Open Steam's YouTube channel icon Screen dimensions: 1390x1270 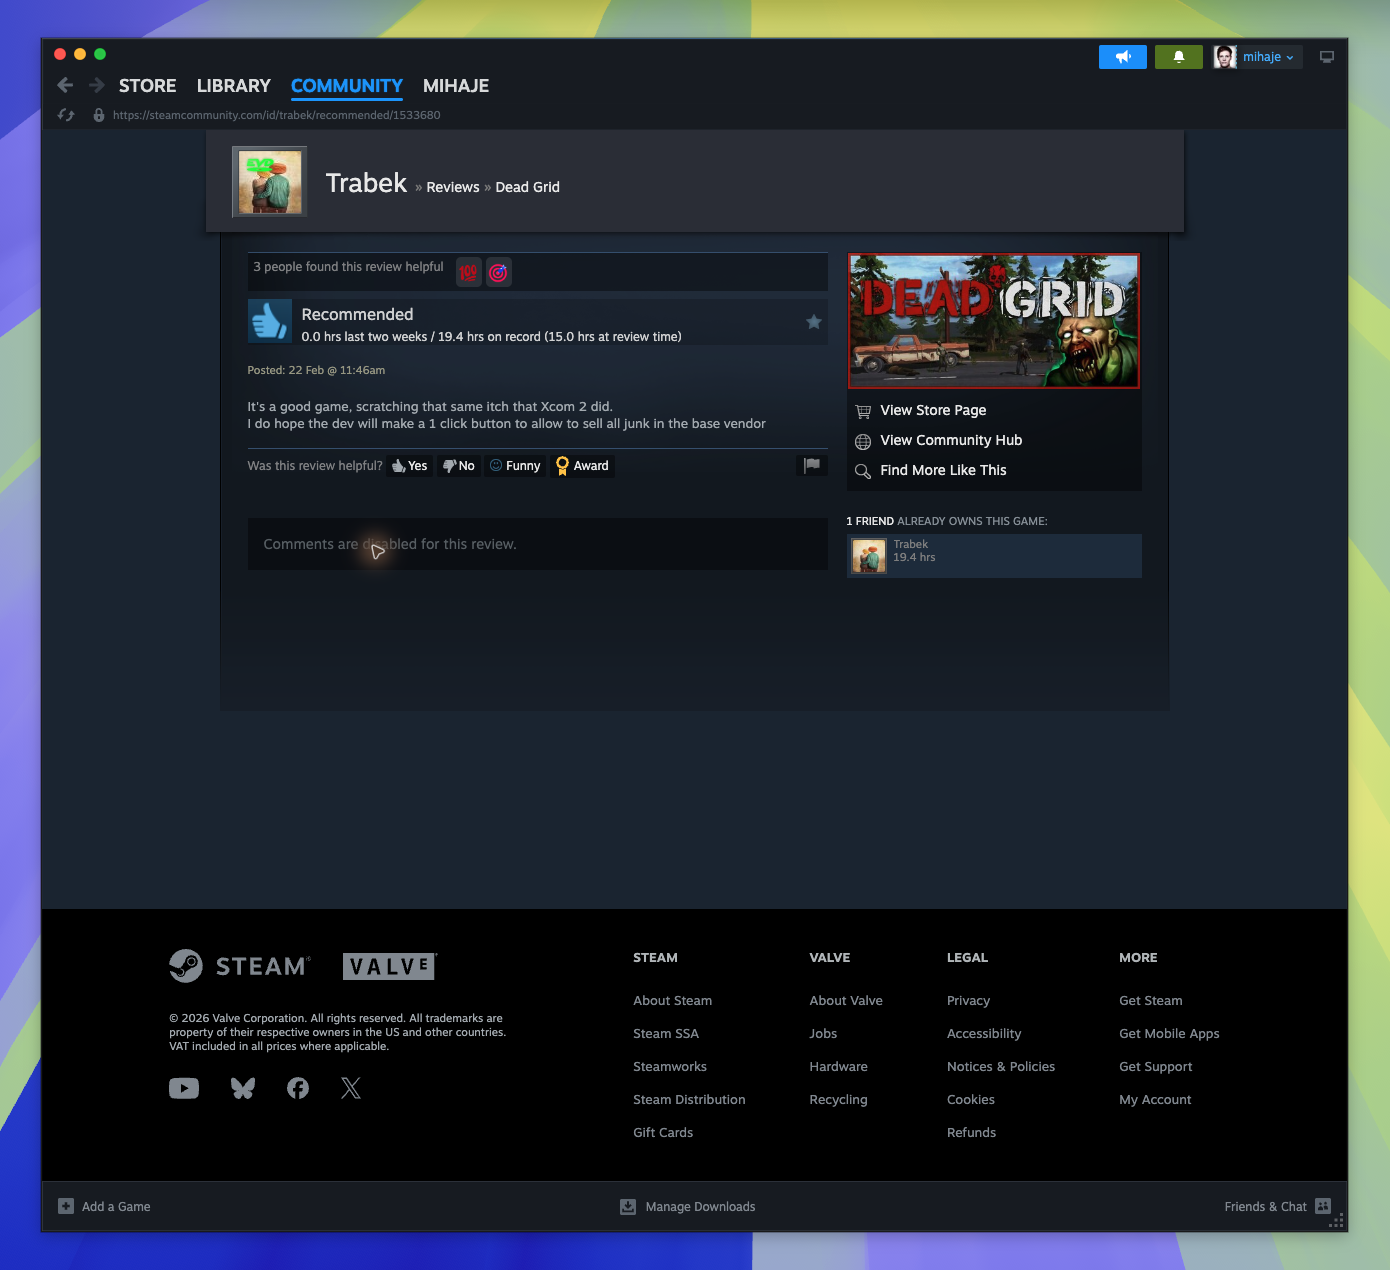[x=184, y=1088]
